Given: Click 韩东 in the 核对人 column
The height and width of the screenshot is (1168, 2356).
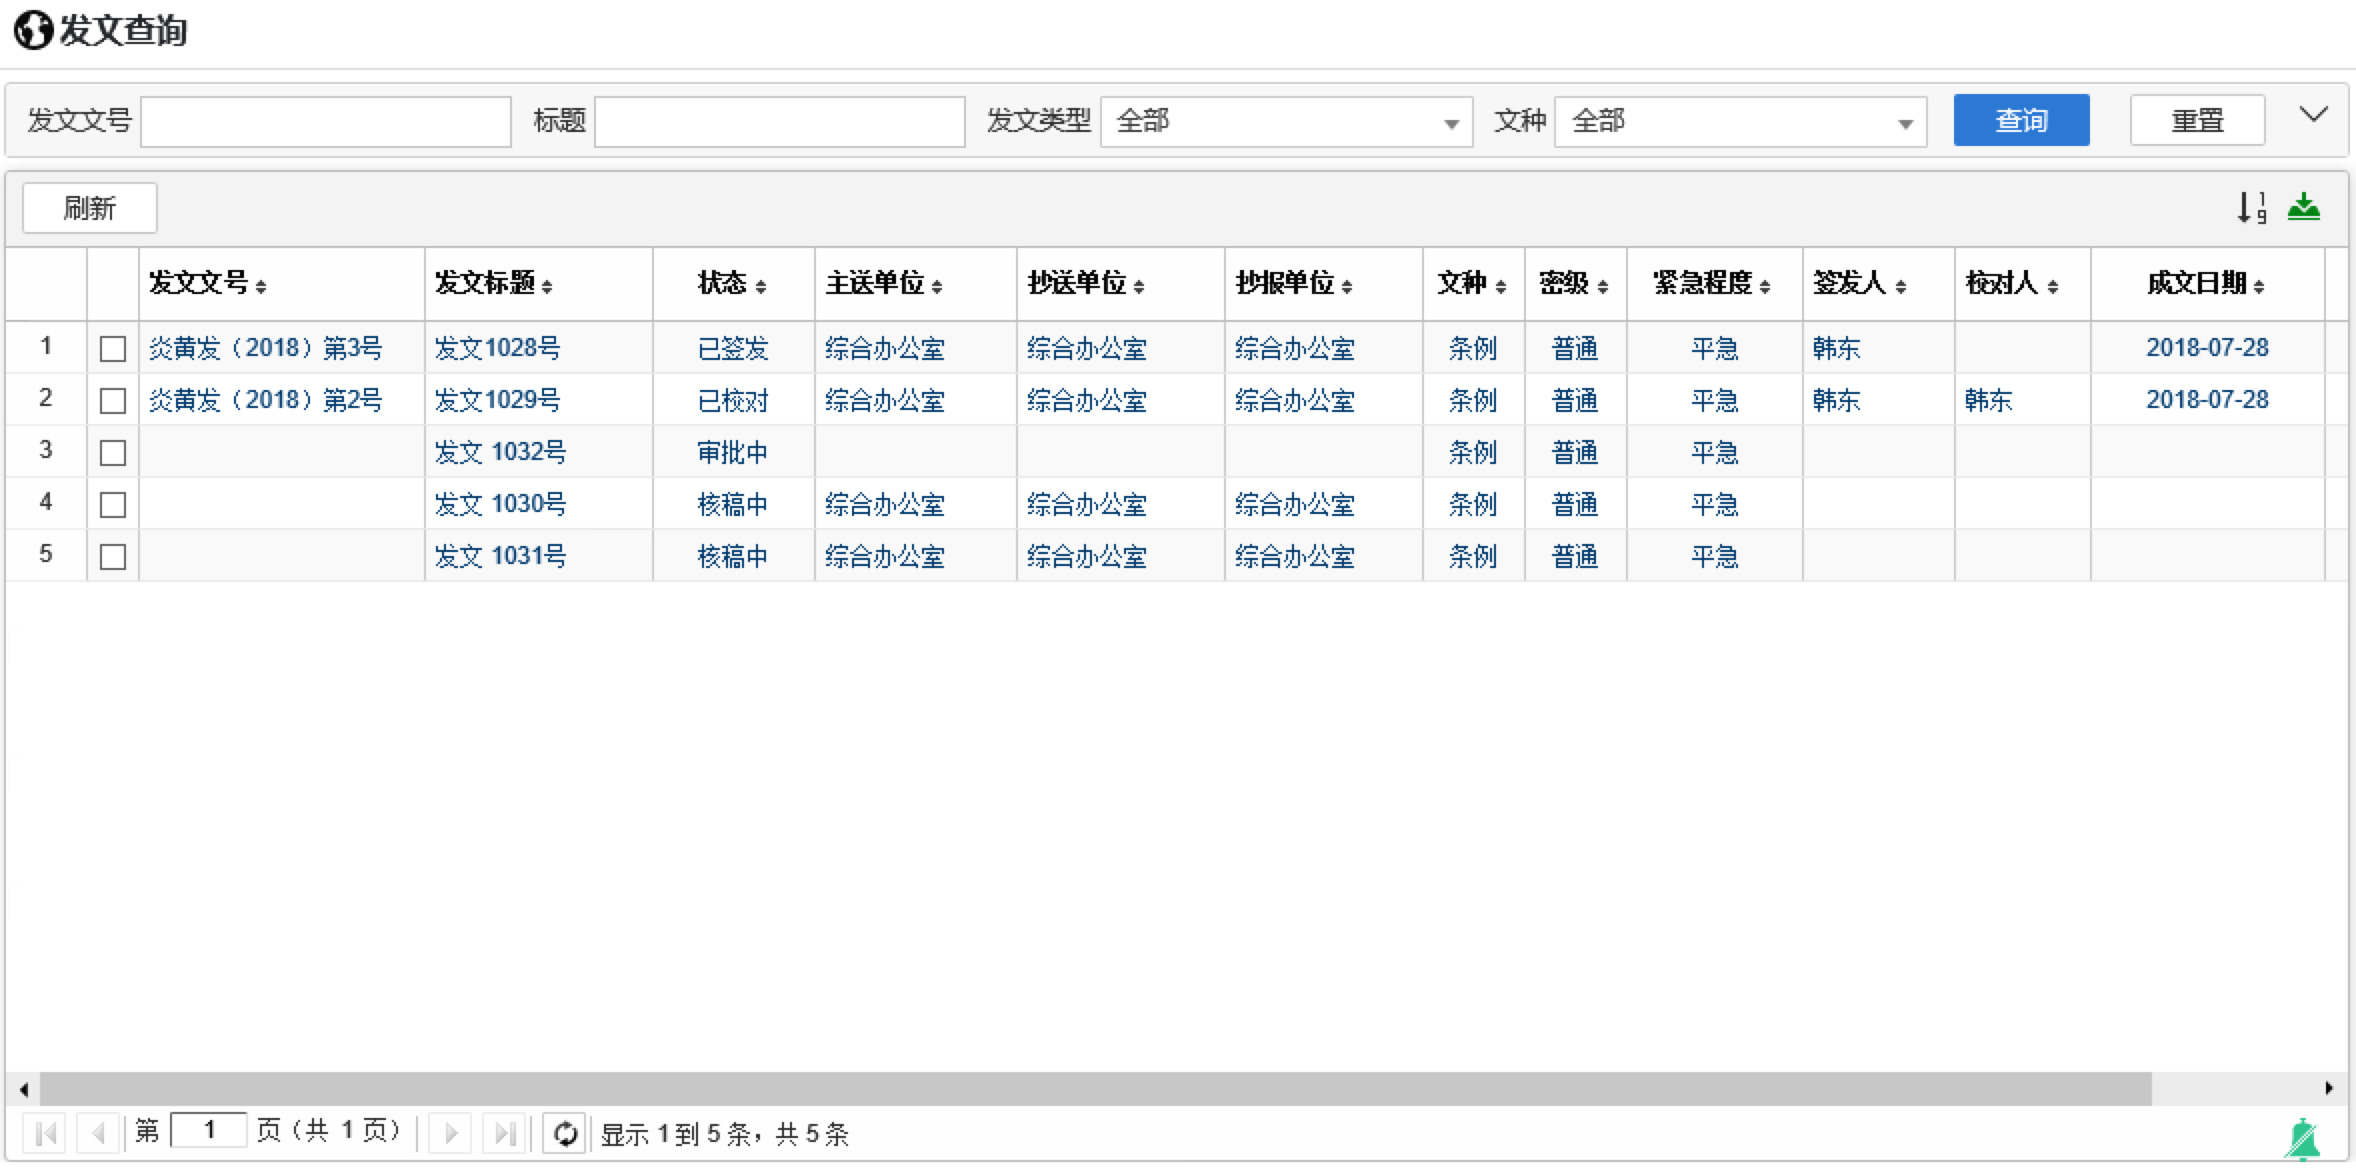Looking at the screenshot, I should pyautogui.click(x=1988, y=400).
